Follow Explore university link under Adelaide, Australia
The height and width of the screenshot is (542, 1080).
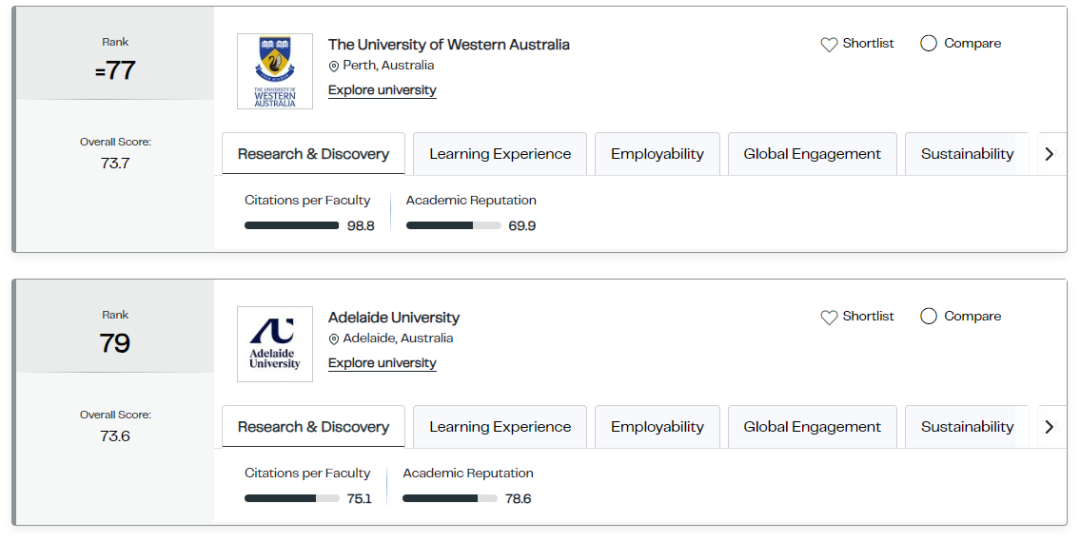pos(382,363)
